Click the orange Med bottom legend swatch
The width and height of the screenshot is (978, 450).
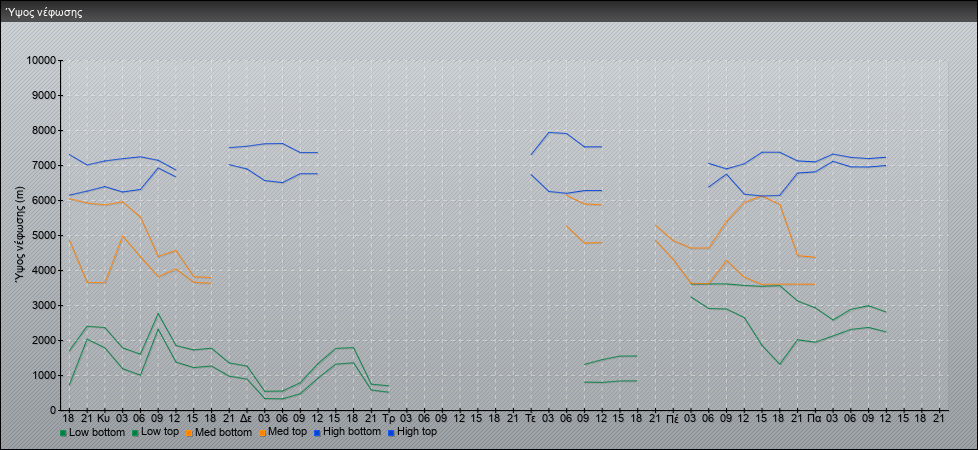188,432
